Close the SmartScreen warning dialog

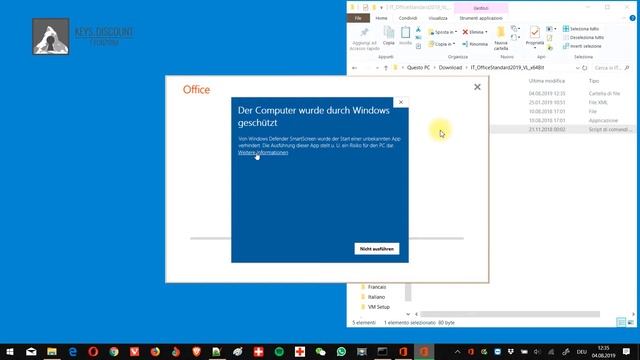(x=401, y=102)
